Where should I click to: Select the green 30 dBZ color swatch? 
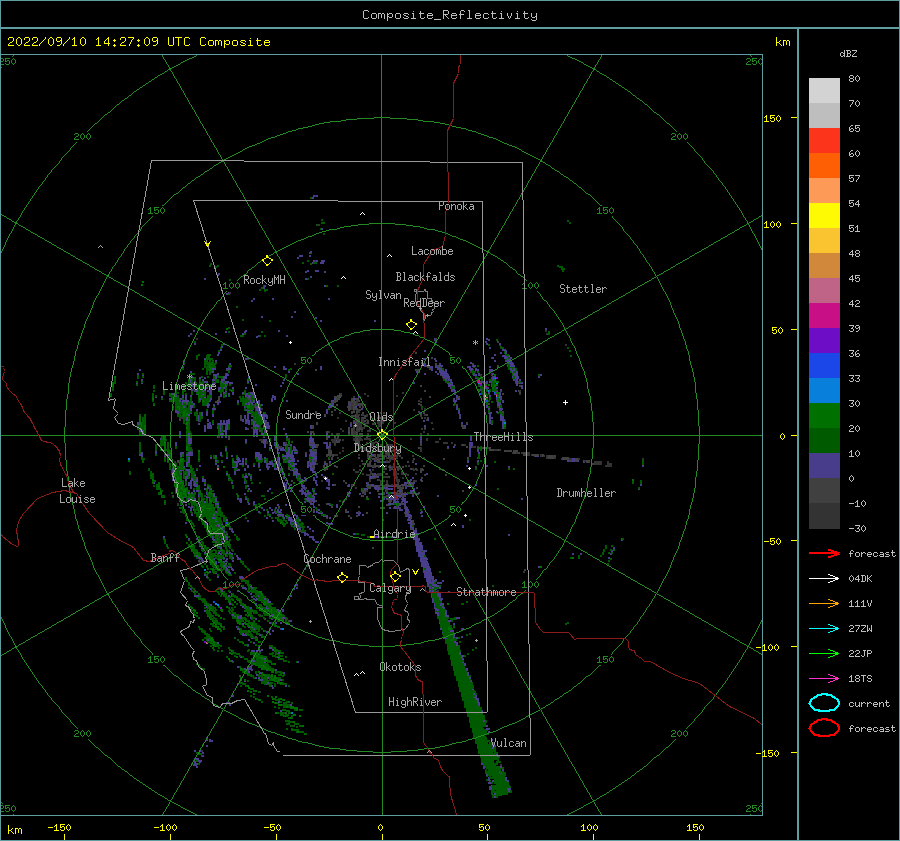click(x=824, y=415)
